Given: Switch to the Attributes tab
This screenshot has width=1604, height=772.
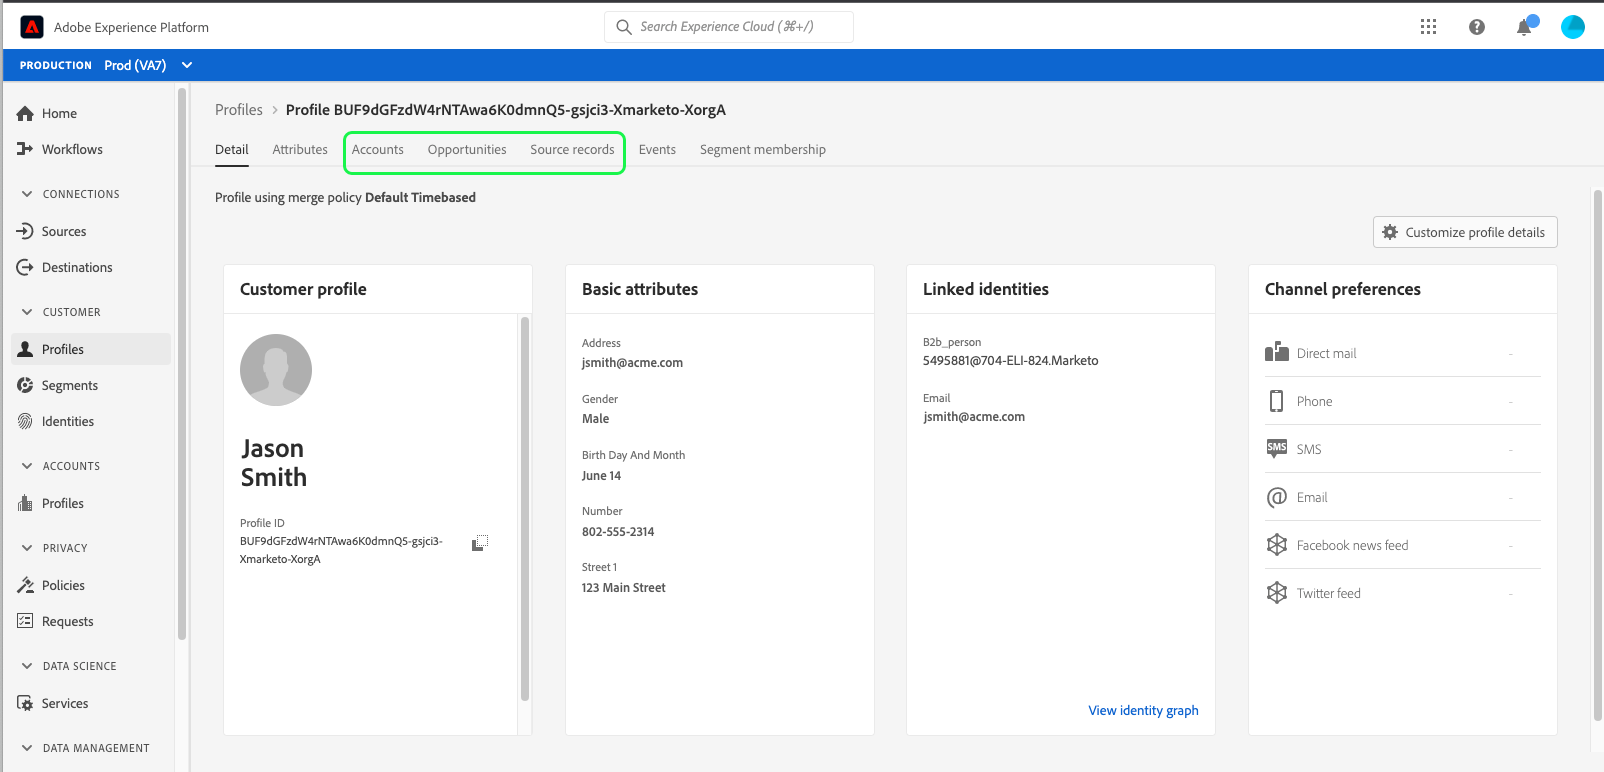Looking at the screenshot, I should pos(300,150).
